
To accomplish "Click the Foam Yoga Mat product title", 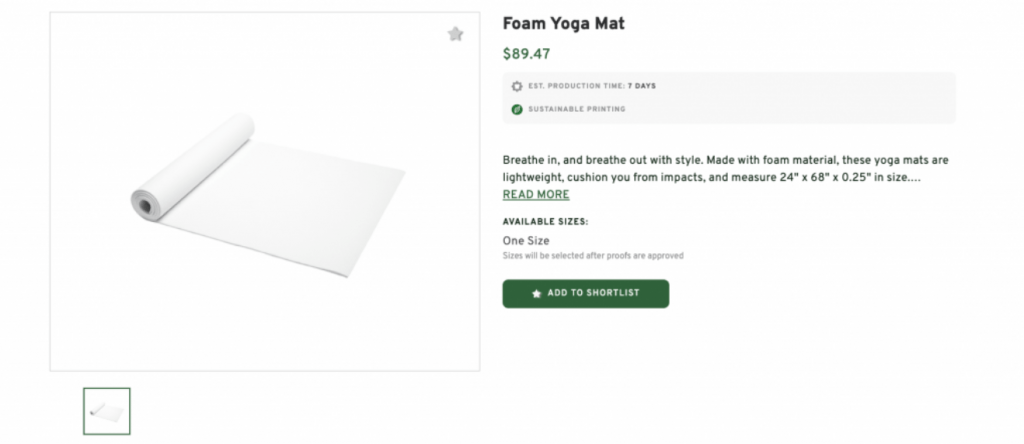I will pos(563,24).
